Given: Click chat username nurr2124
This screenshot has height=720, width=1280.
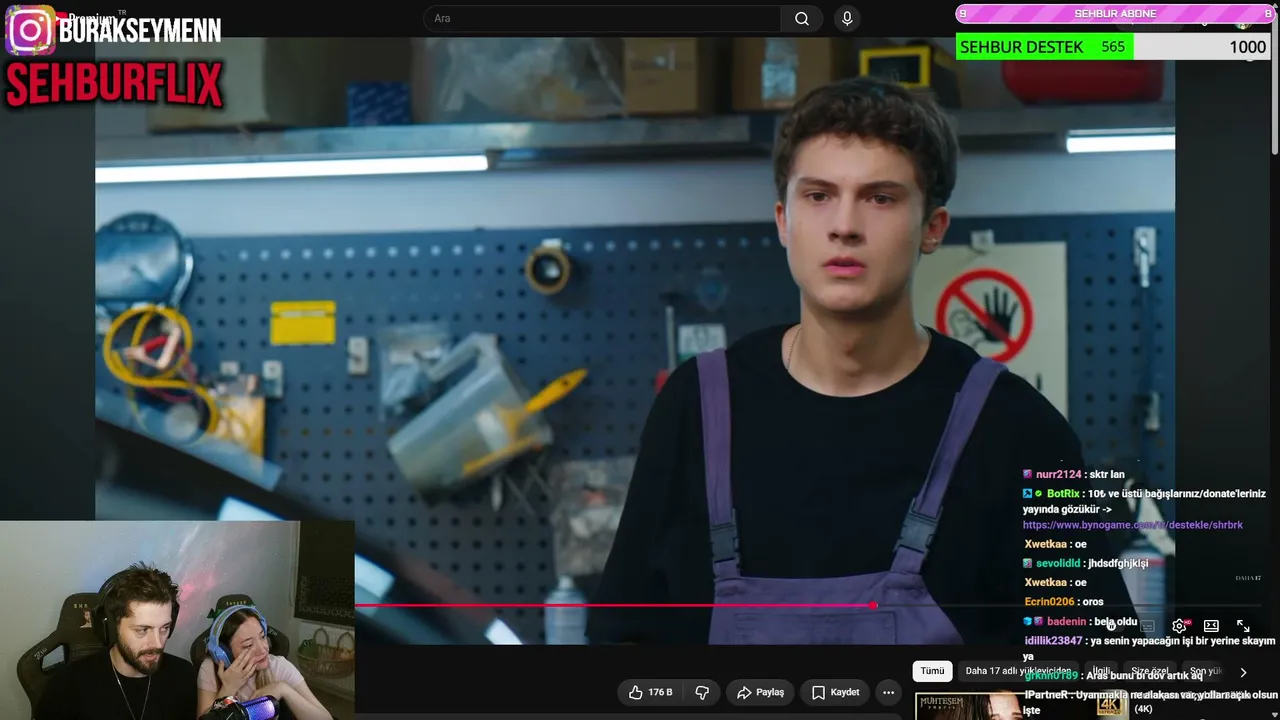Looking at the screenshot, I should click(1059, 474).
